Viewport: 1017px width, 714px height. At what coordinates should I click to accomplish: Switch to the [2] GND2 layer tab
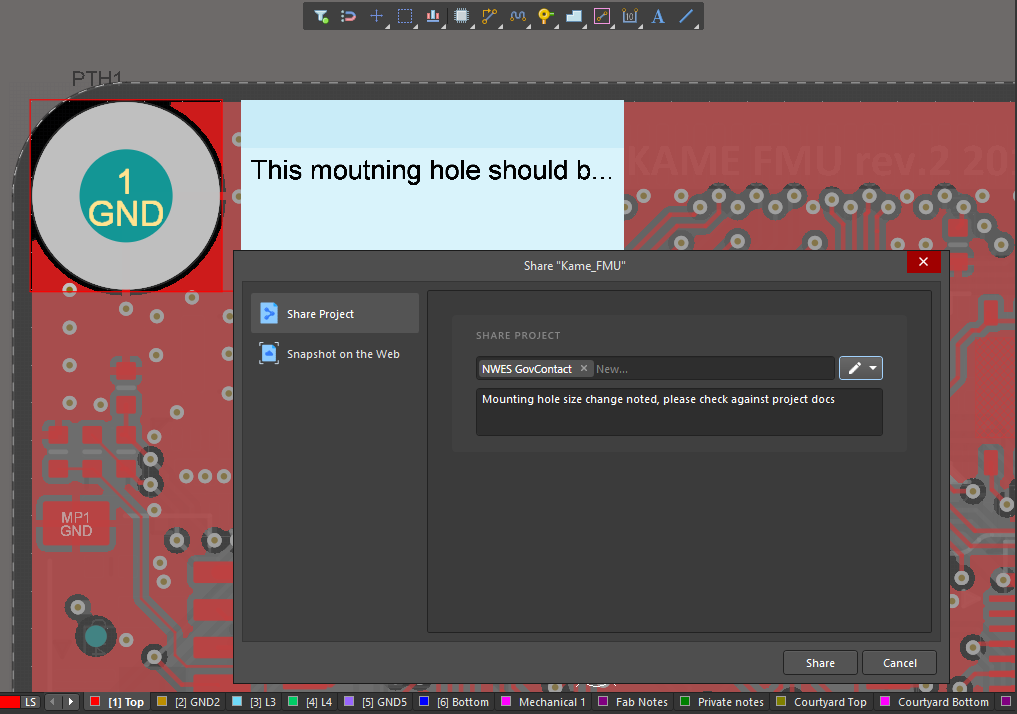(x=189, y=702)
